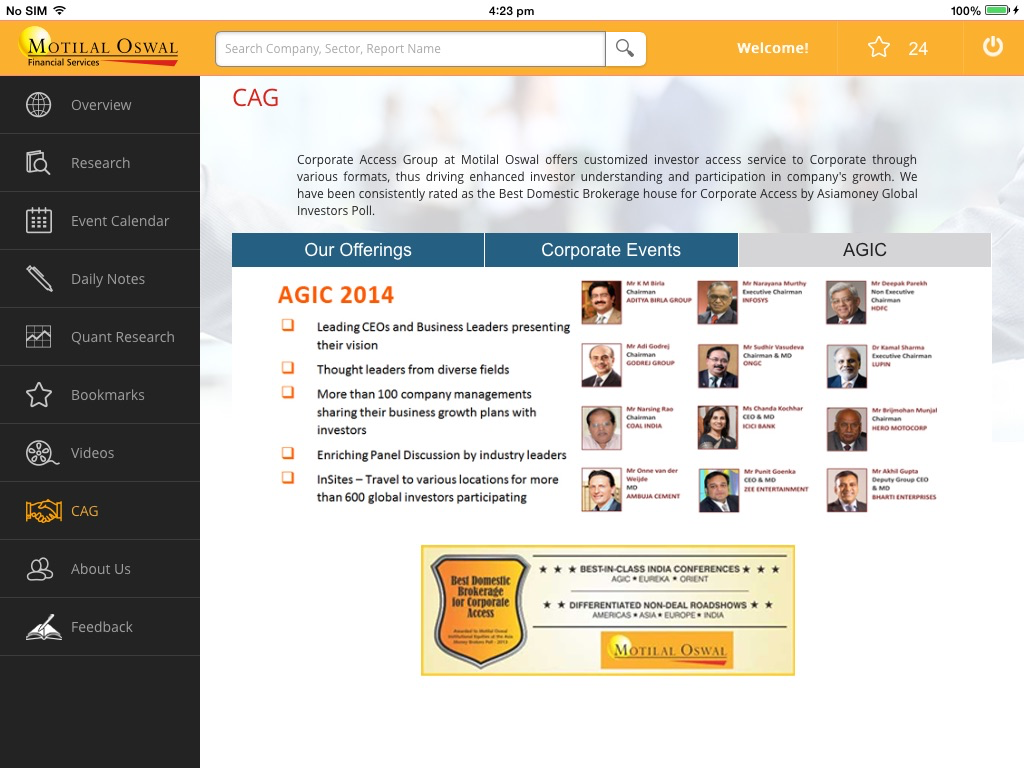Tap Mr Onne van der Weijde's photo
Image resolution: width=1024 pixels, height=768 pixels.
pyautogui.click(x=601, y=490)
